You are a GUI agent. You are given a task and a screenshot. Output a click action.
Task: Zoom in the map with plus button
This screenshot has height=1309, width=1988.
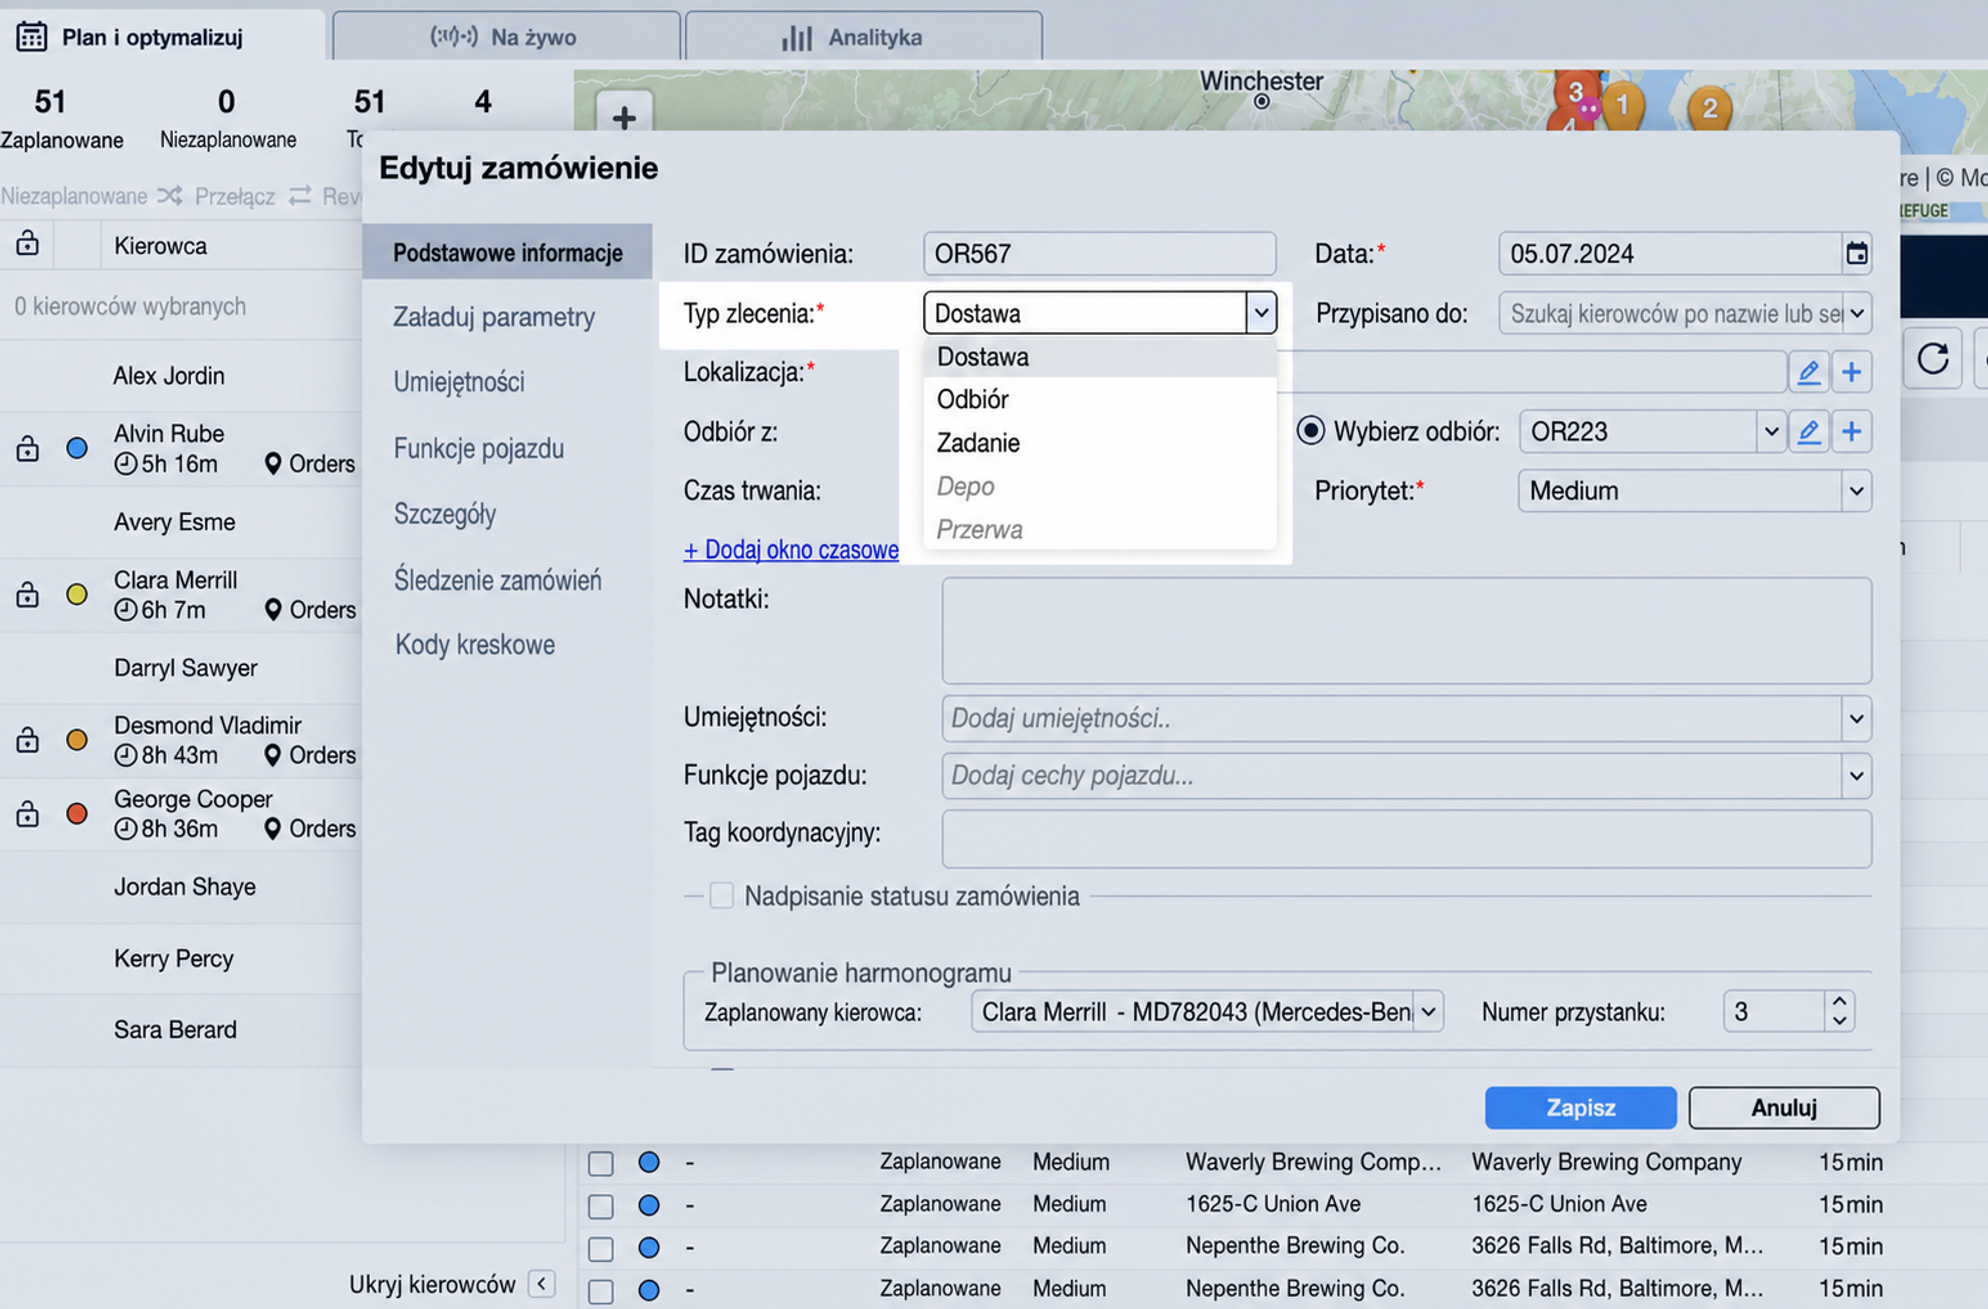tap(624, 118)
